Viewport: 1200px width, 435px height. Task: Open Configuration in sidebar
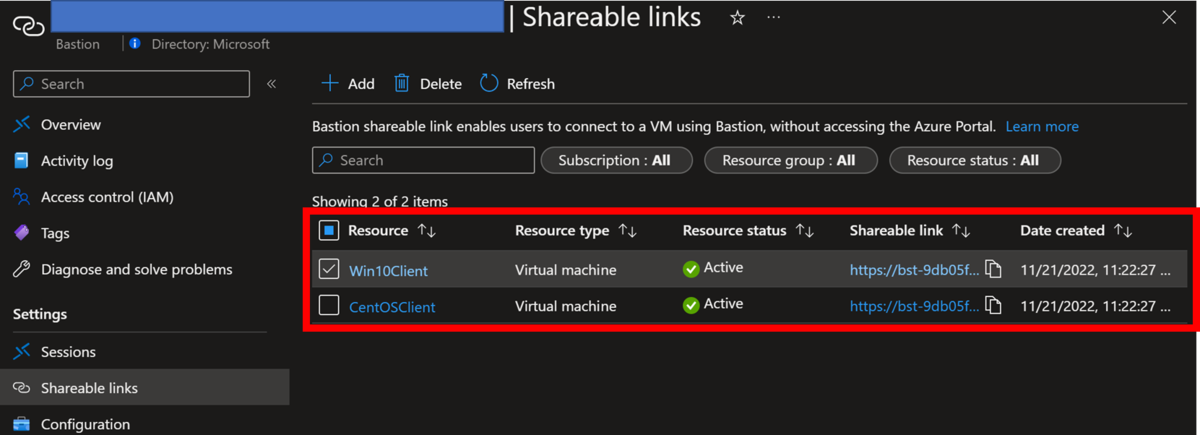pyautogui.click(x=85, y=424)
